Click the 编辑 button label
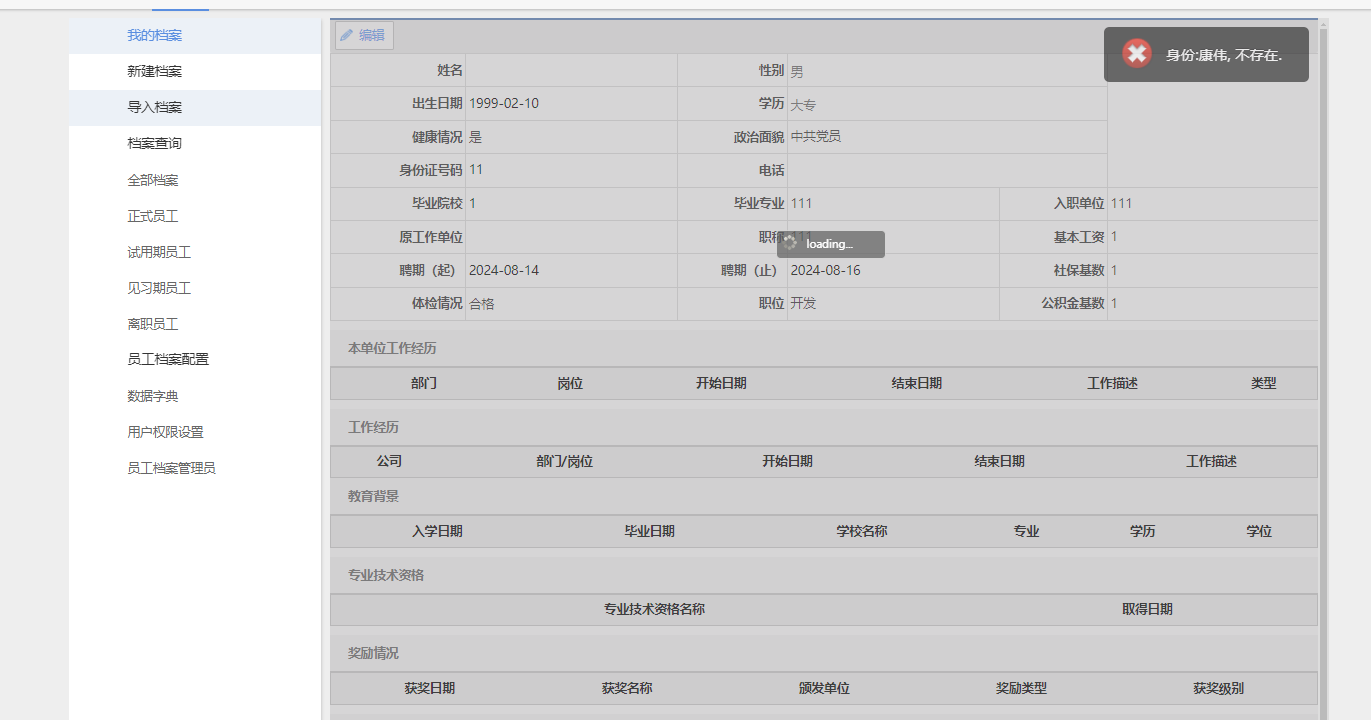 click(x=372, y=35)
